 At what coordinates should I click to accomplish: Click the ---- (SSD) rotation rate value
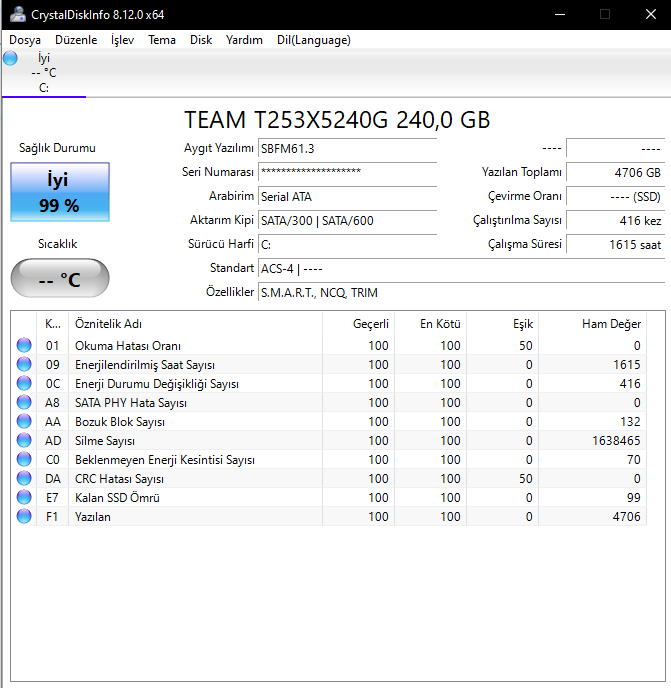click(x=616, y=196)
